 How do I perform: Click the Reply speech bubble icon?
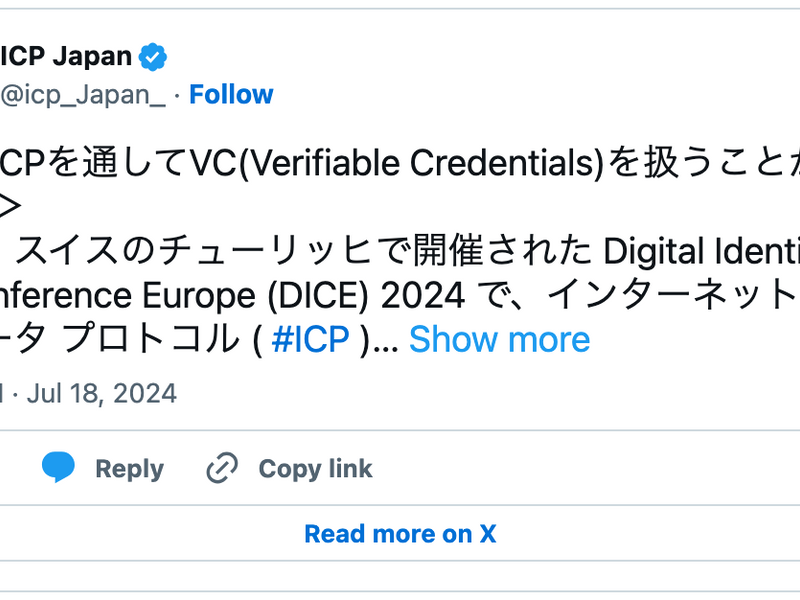pyautogui.click(x=59, y=468)
